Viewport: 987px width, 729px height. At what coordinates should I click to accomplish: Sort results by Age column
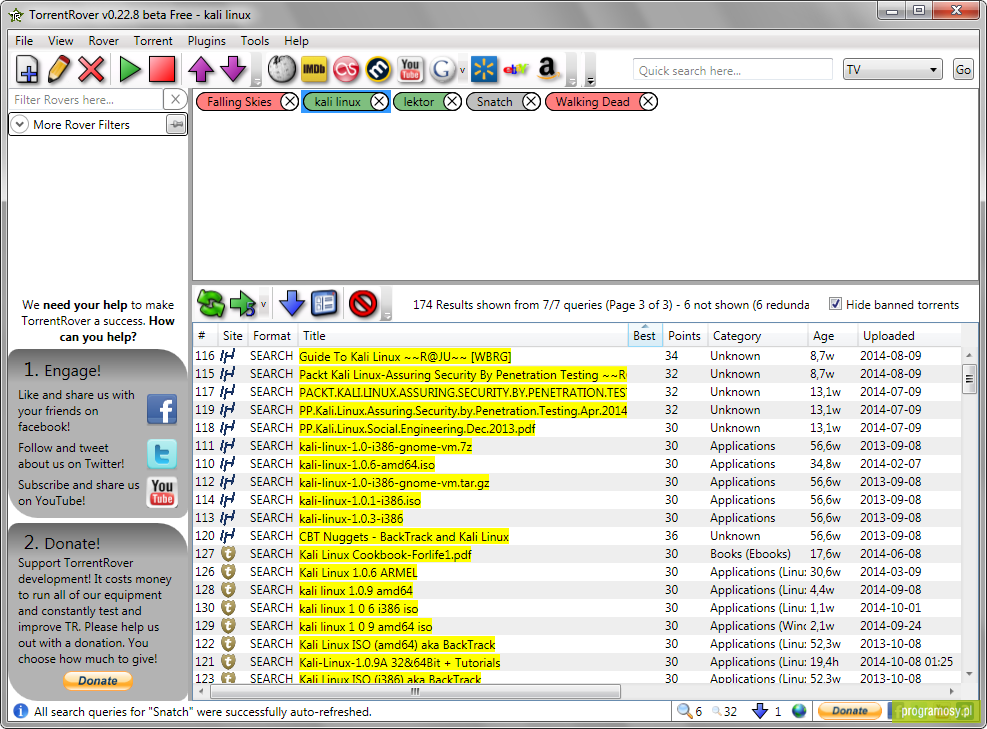click(832, 336)
